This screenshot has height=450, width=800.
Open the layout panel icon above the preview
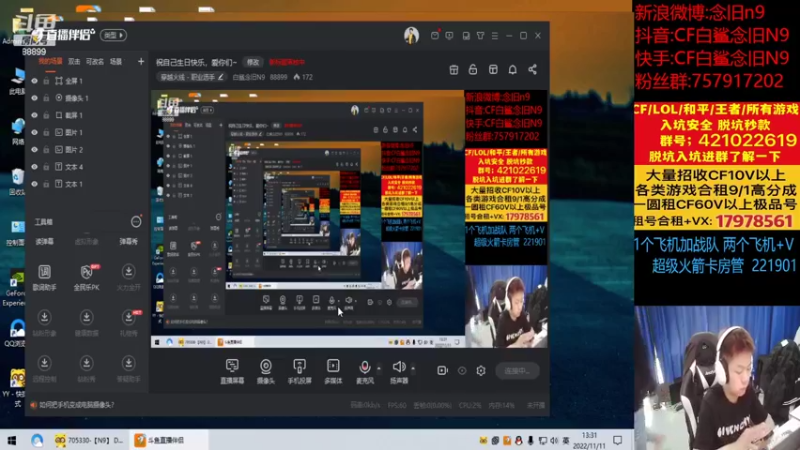point(493,69)
